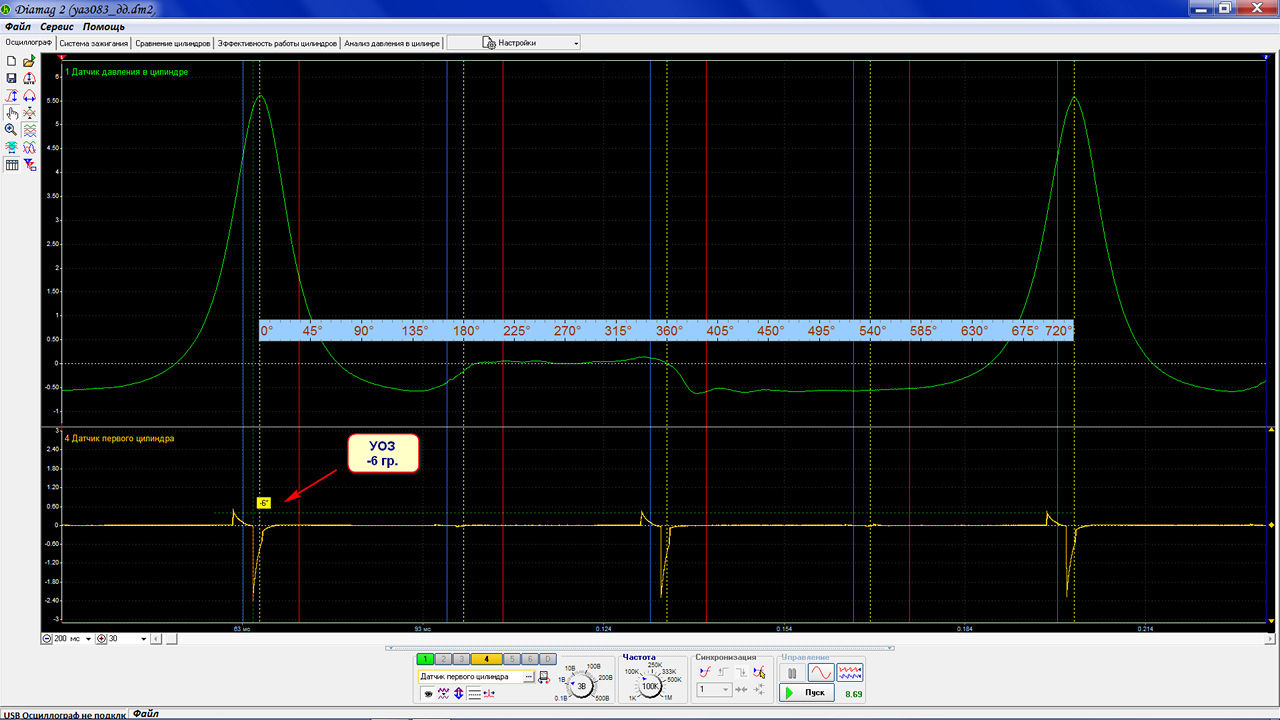
Task: Click the converging sync arrows icon
Action: [x=741, y=690]
